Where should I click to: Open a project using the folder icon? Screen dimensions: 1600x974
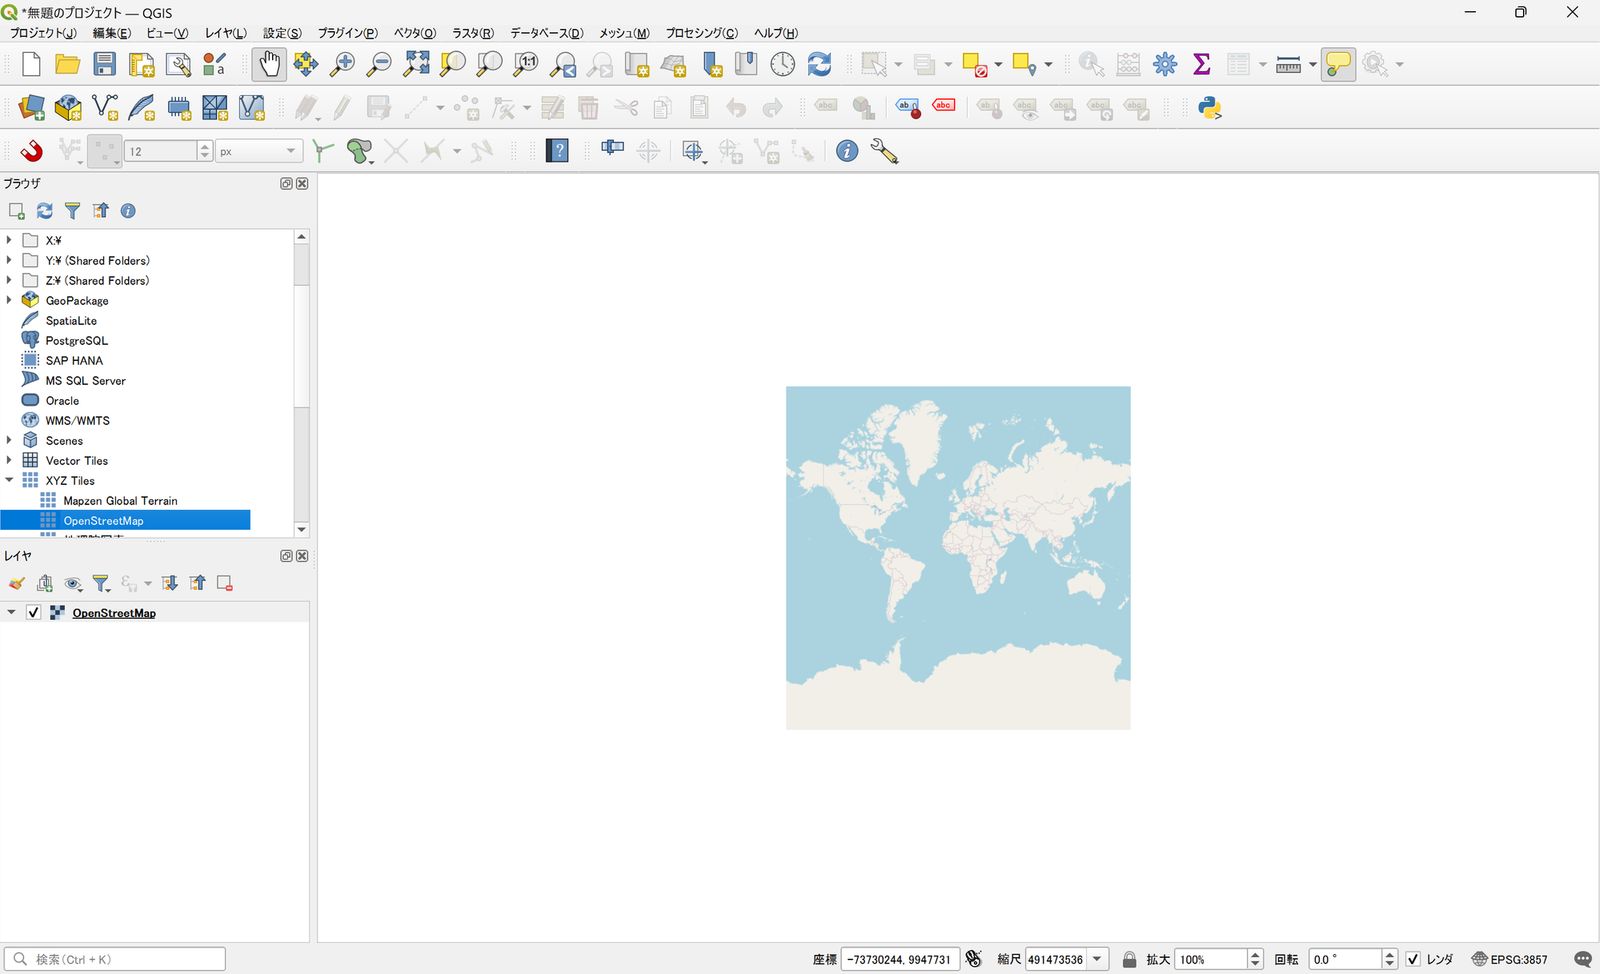pyautogui.click(x=67, y=64)
